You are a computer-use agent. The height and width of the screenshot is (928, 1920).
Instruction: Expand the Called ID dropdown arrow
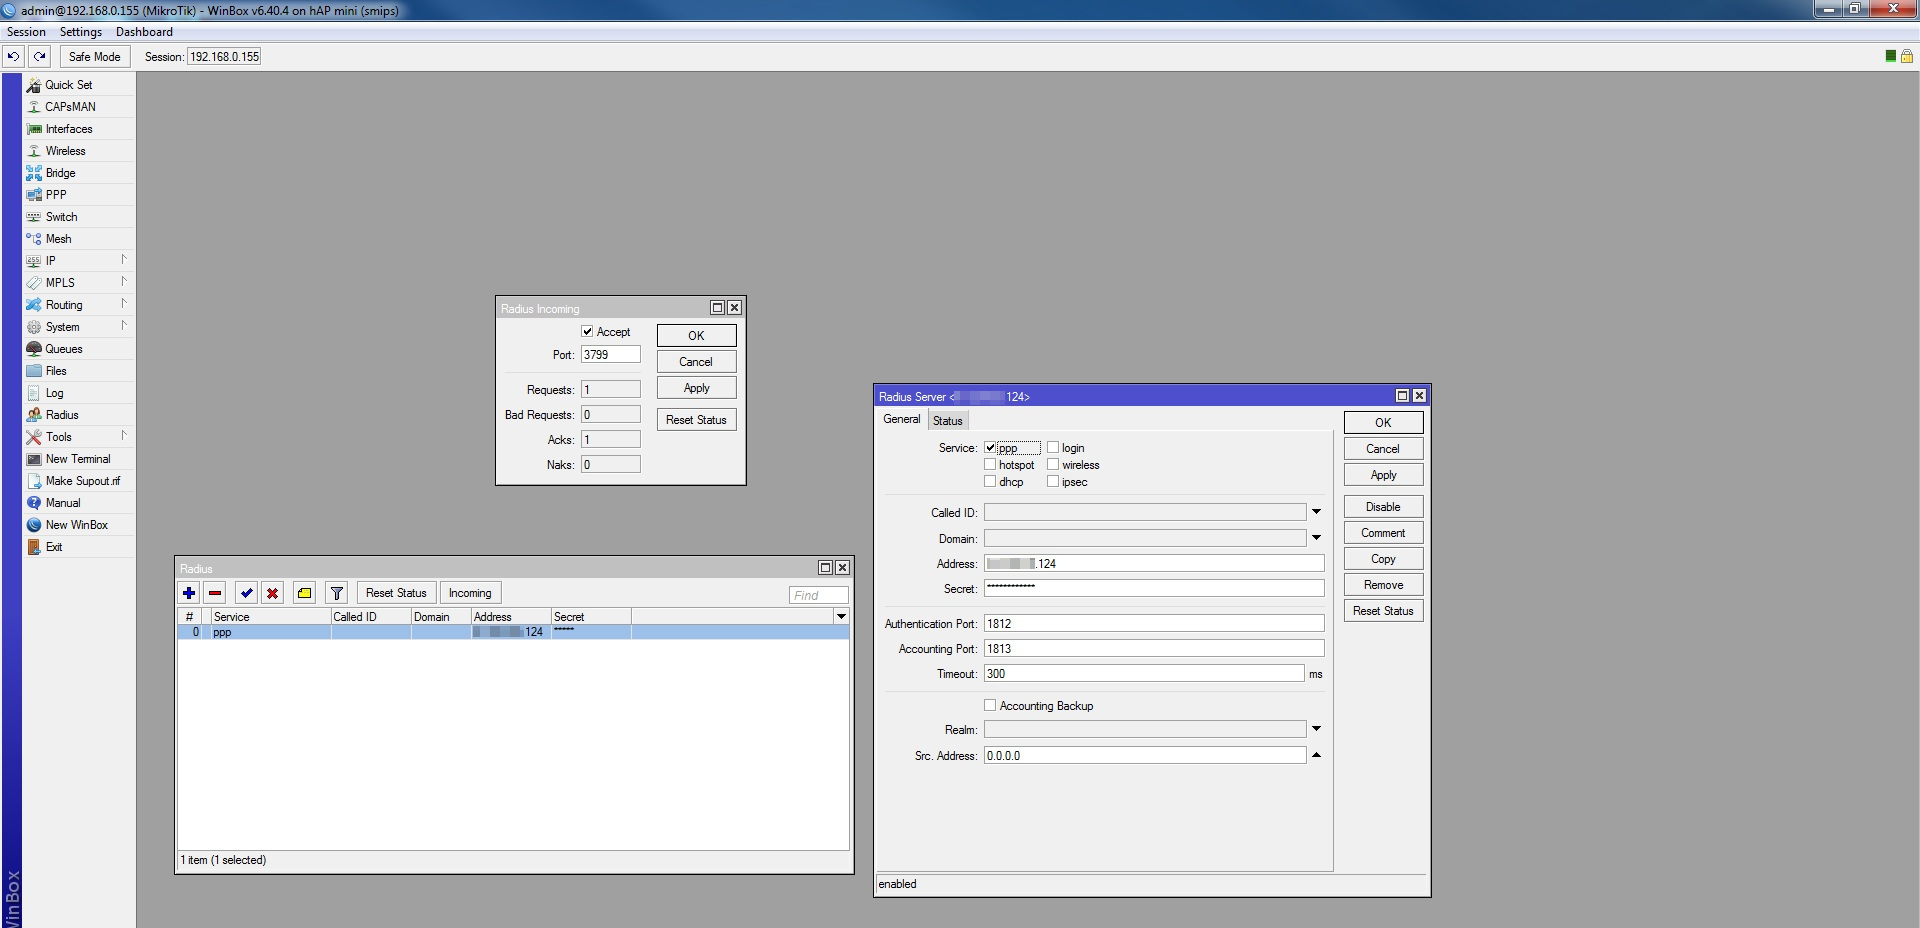pyautogui.click(x=1316, y=512)
